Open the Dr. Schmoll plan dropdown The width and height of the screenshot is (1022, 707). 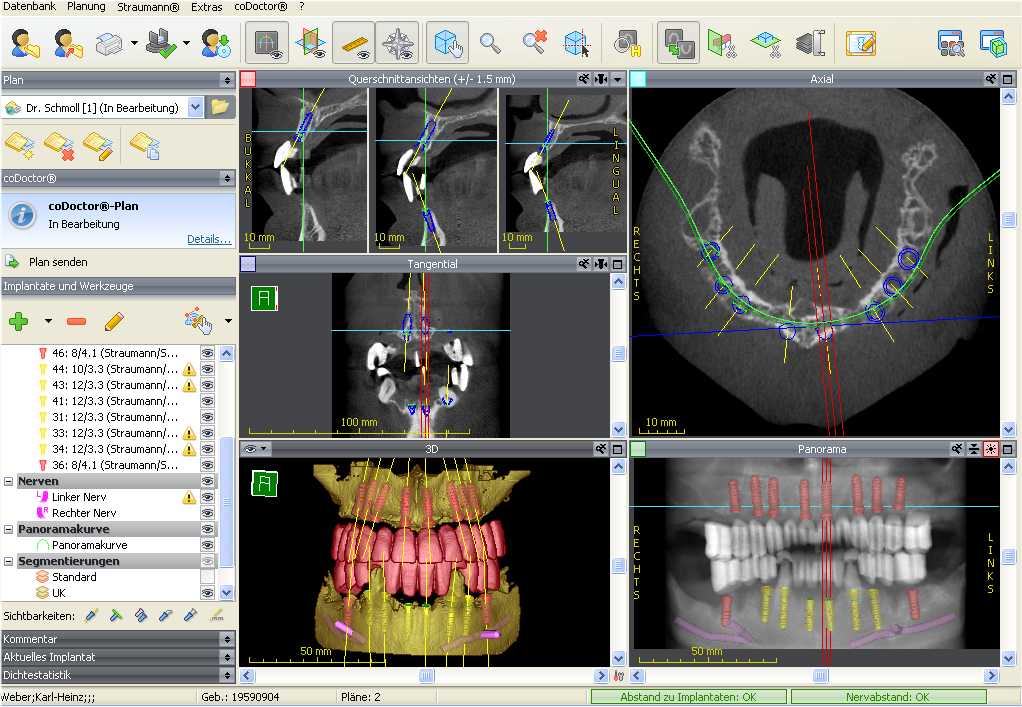(196, 108)
